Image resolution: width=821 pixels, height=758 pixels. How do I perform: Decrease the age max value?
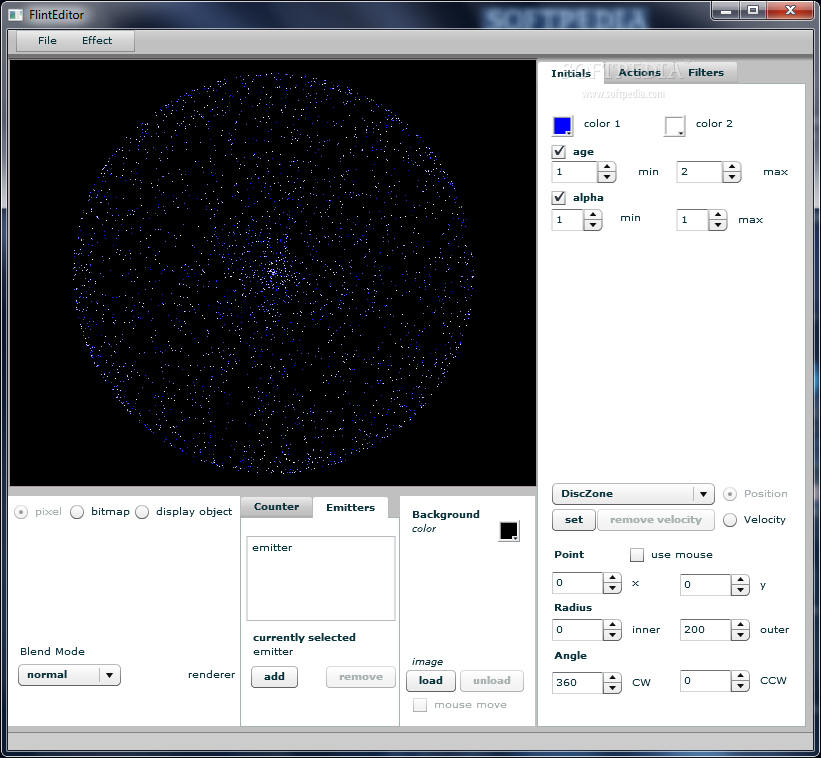click(732, 177)
